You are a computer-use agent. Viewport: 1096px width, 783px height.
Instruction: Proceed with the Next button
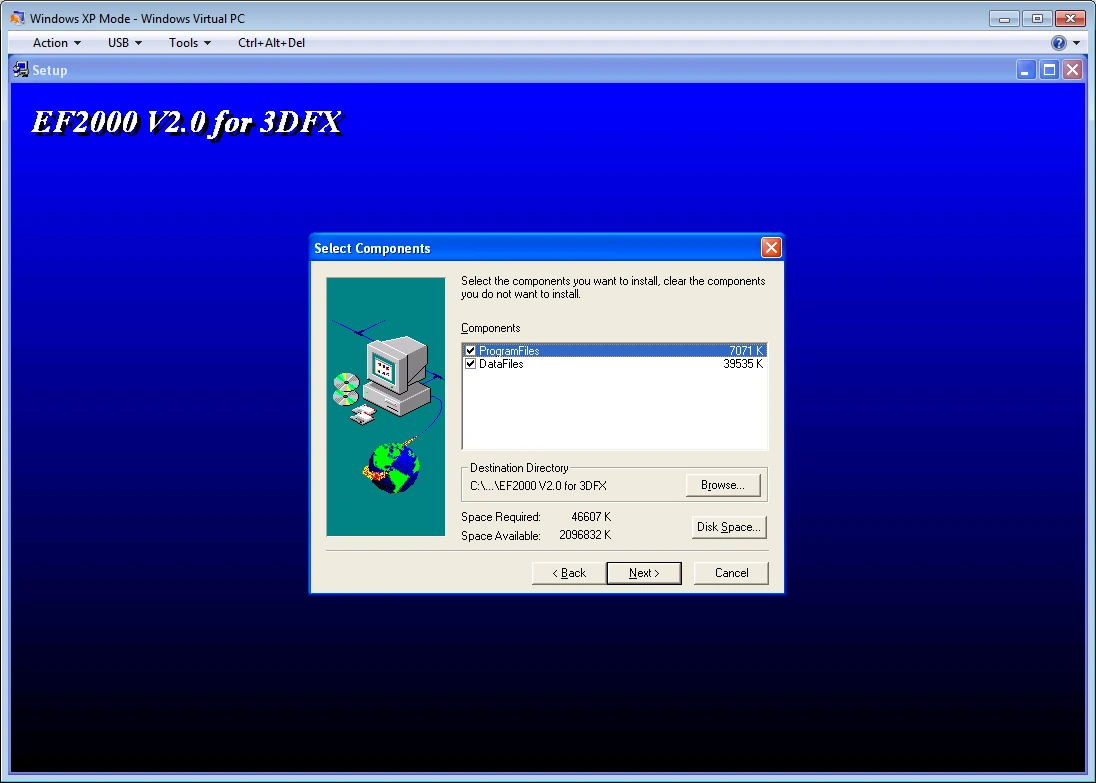644,573
